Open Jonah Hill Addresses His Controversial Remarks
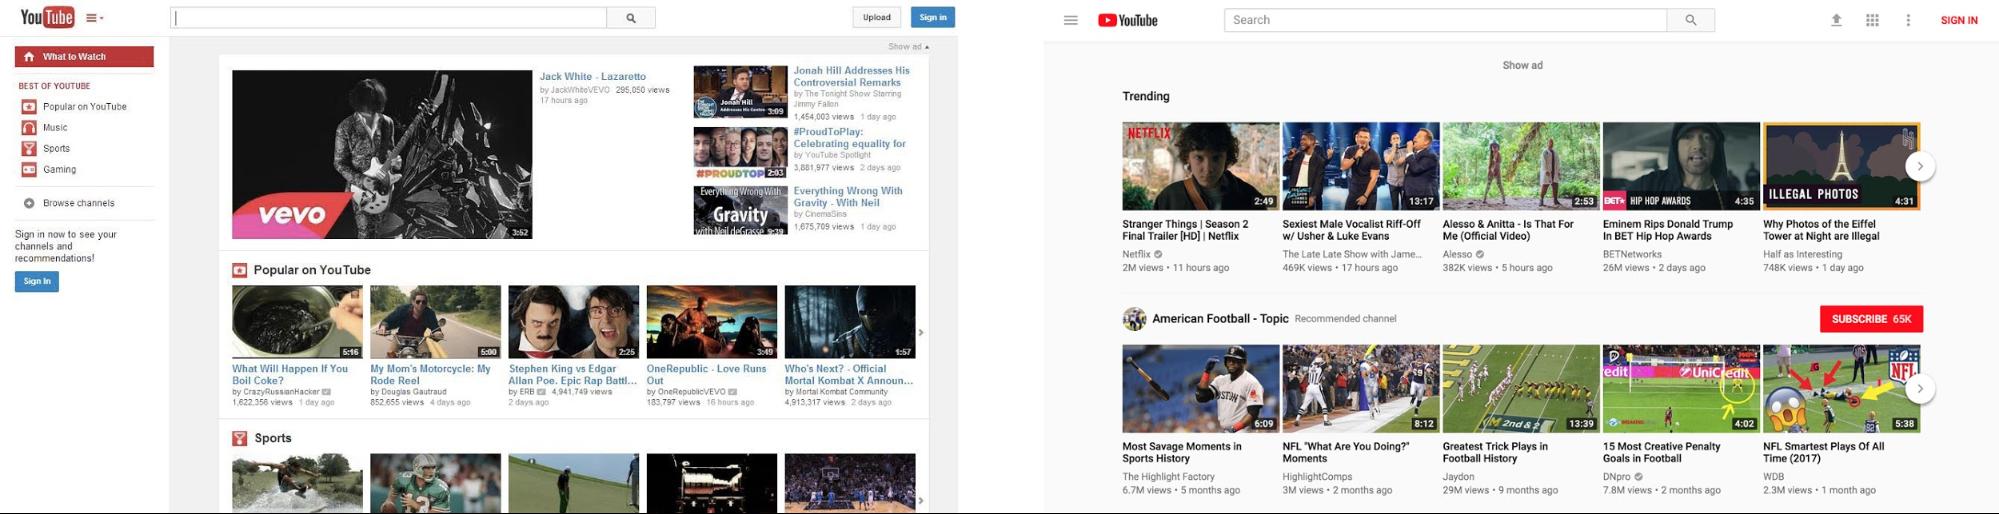 (852, 77)
